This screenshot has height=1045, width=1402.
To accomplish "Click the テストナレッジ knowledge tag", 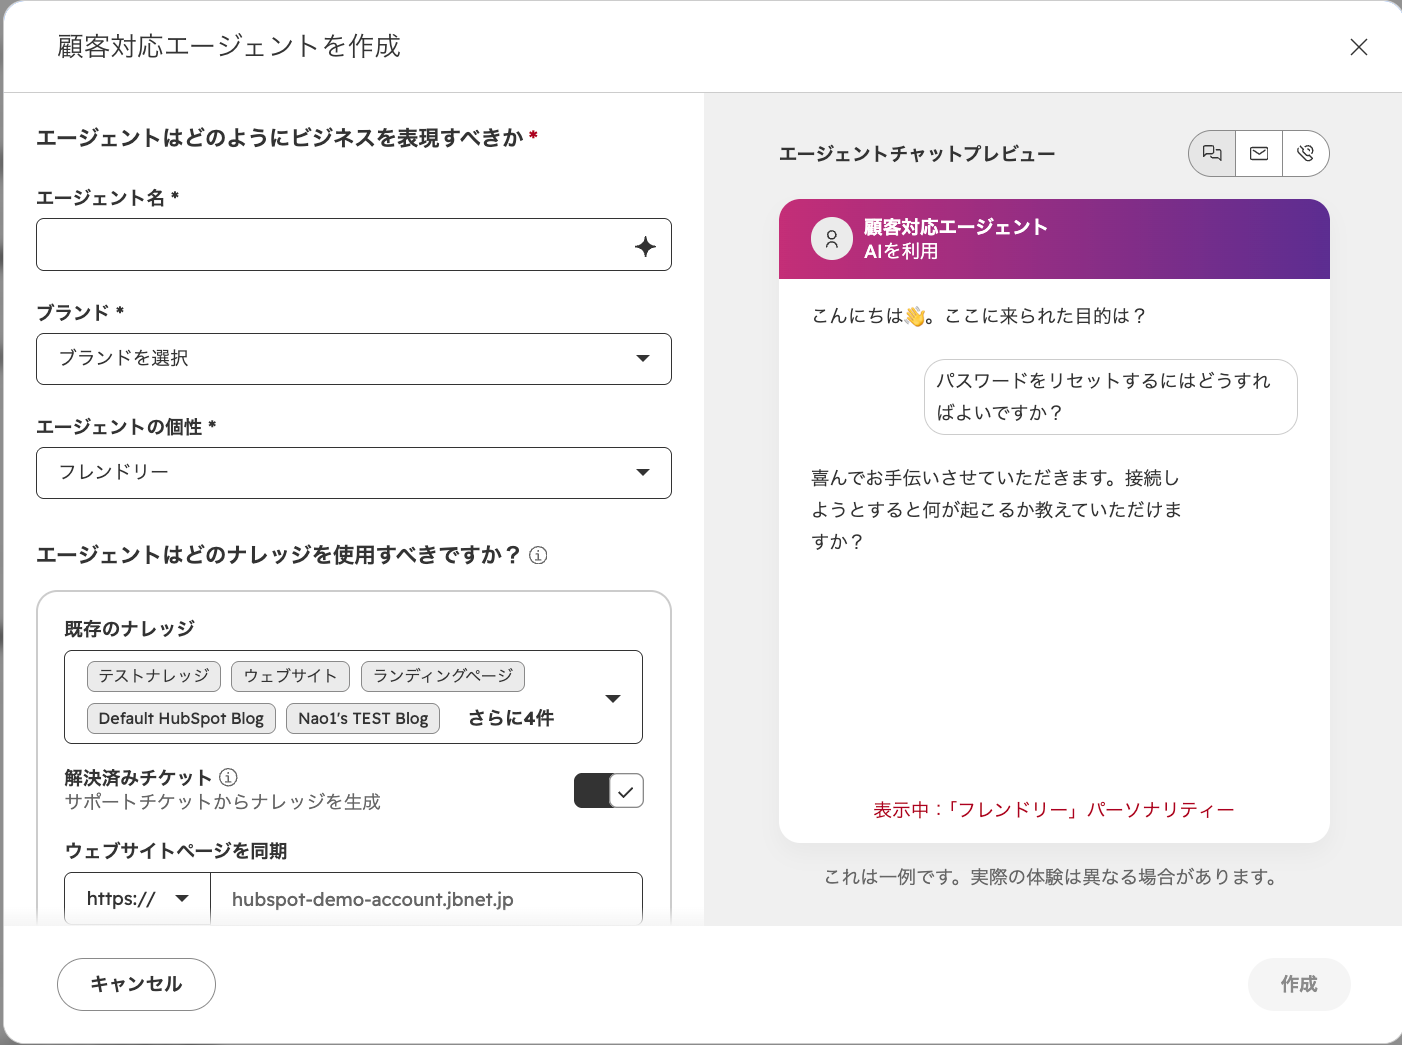I will 154,676.
